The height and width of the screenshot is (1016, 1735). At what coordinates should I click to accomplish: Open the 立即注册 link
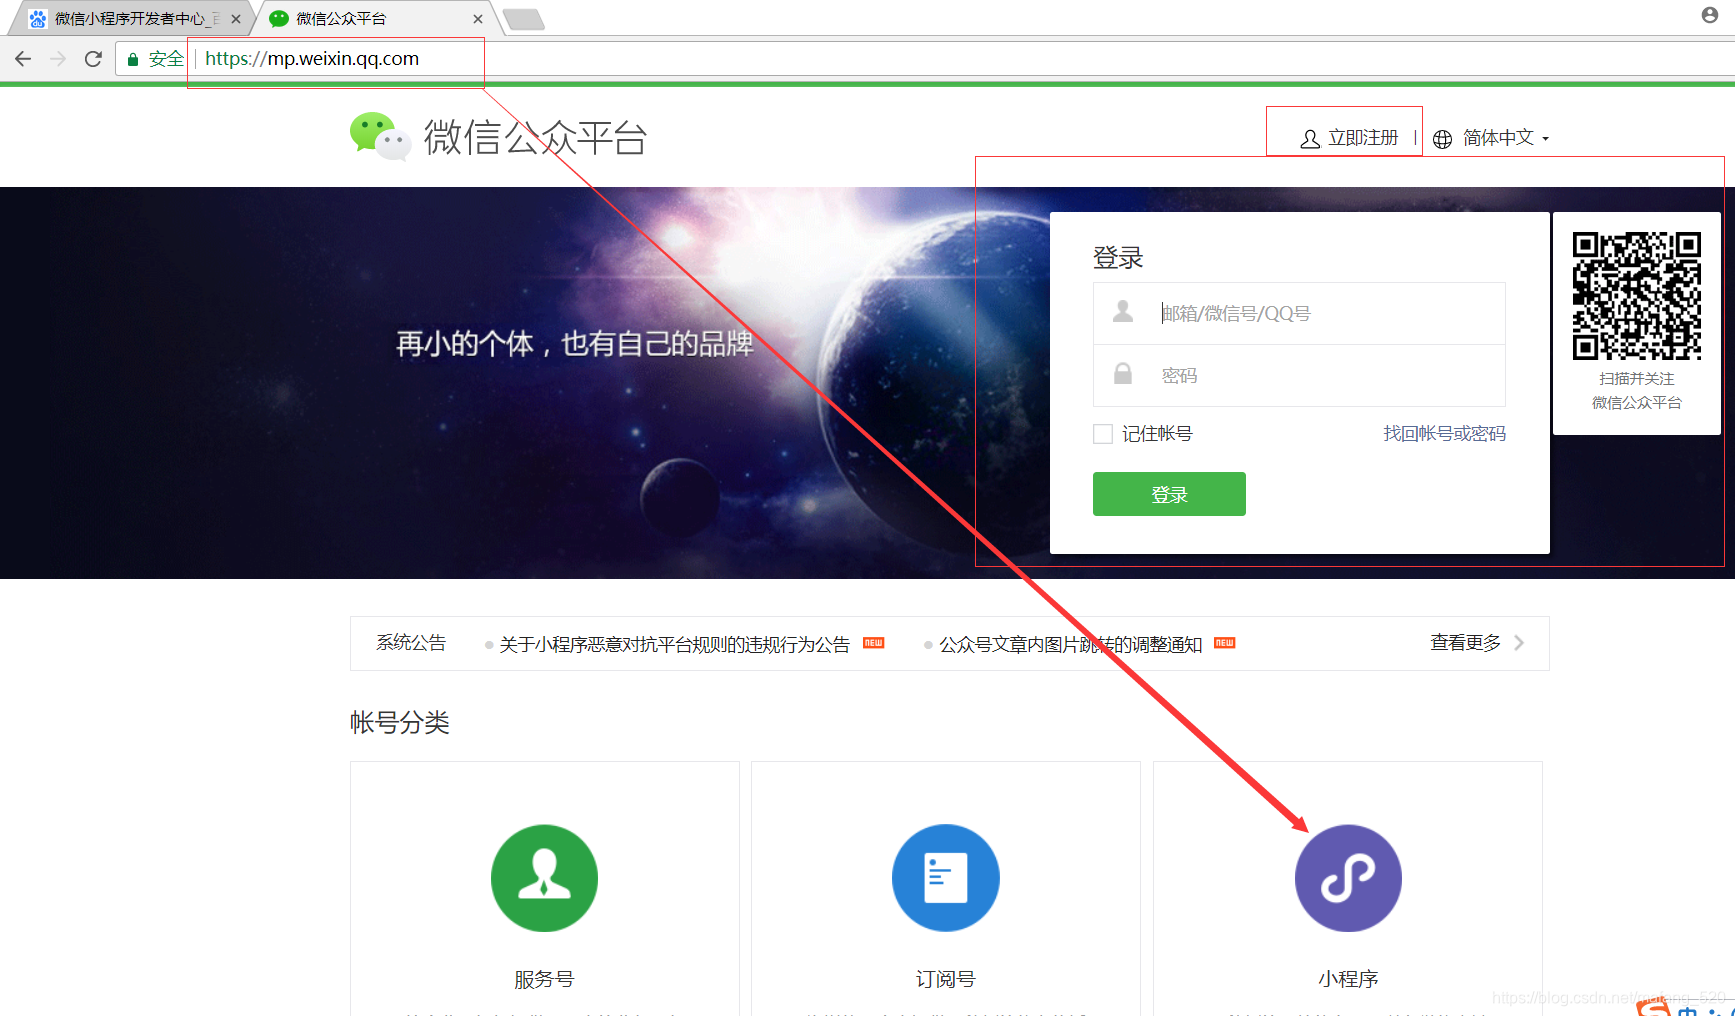1363,138
